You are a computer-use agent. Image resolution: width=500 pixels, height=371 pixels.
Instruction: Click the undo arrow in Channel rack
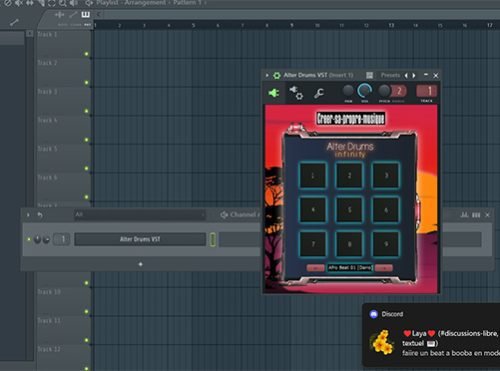point(40,215)
